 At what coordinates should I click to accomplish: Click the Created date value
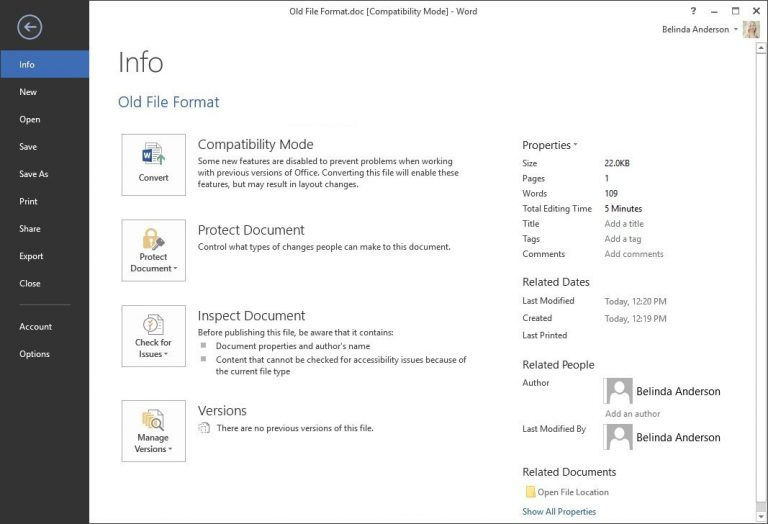click(x=635, y=319)
